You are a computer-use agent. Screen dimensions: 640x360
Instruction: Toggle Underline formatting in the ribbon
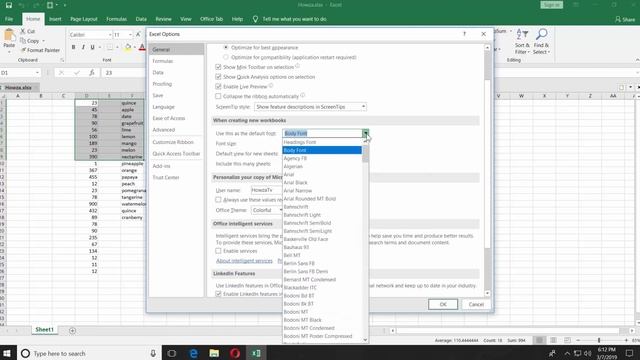[x=93, y=47]
